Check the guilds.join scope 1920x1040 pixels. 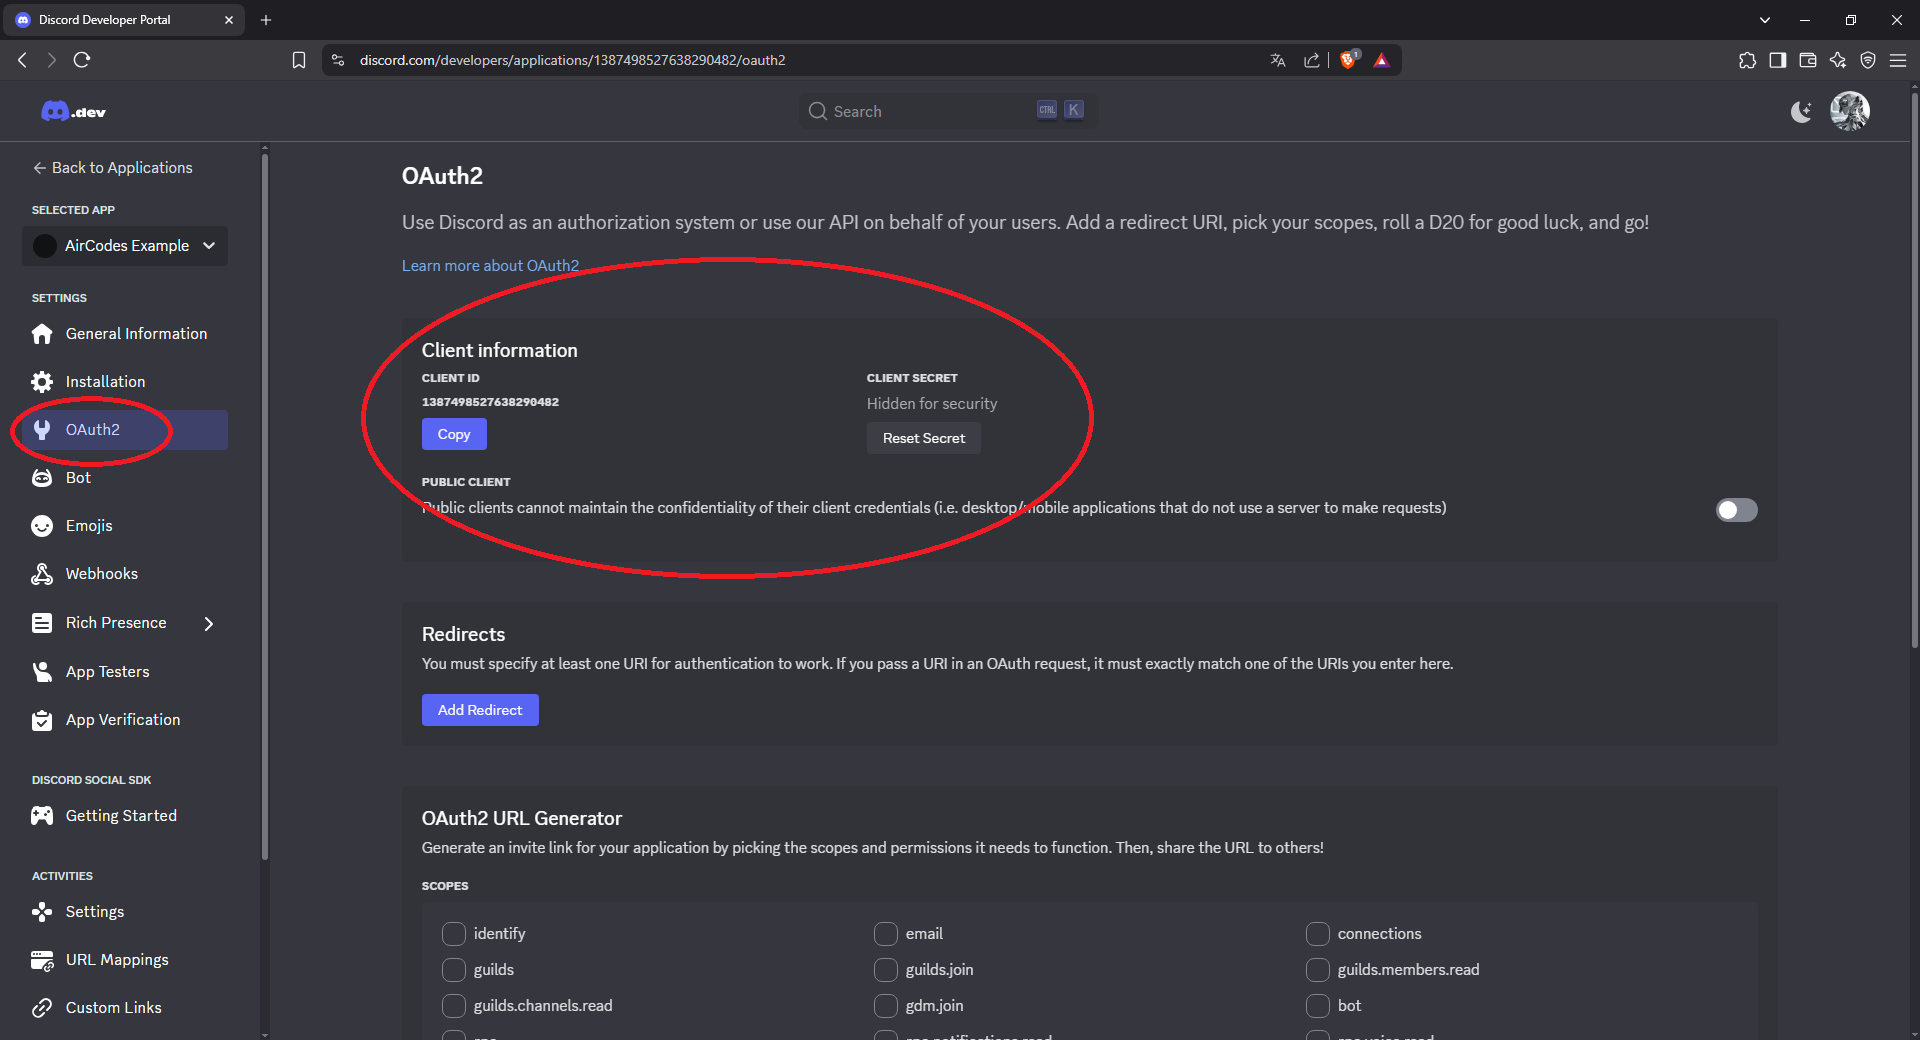(886, 969)
